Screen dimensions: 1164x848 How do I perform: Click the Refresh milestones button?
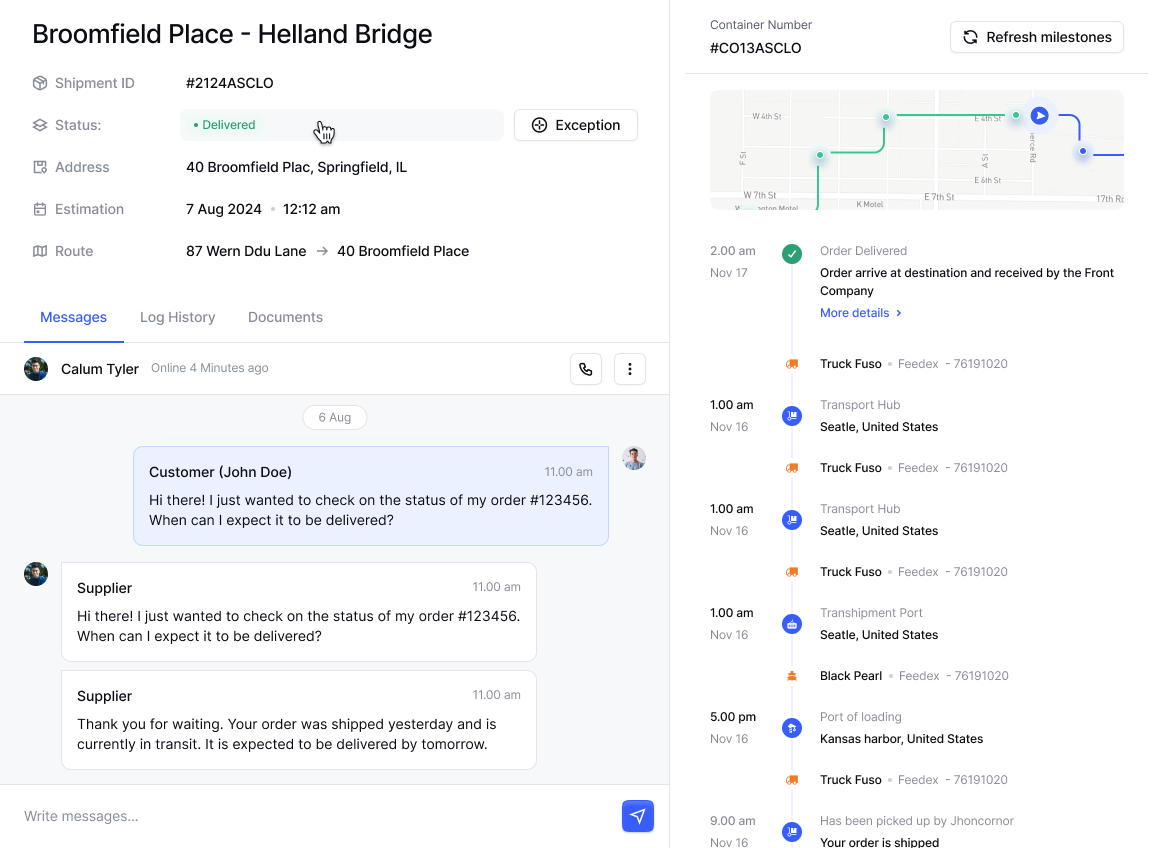pos(1037,37)
